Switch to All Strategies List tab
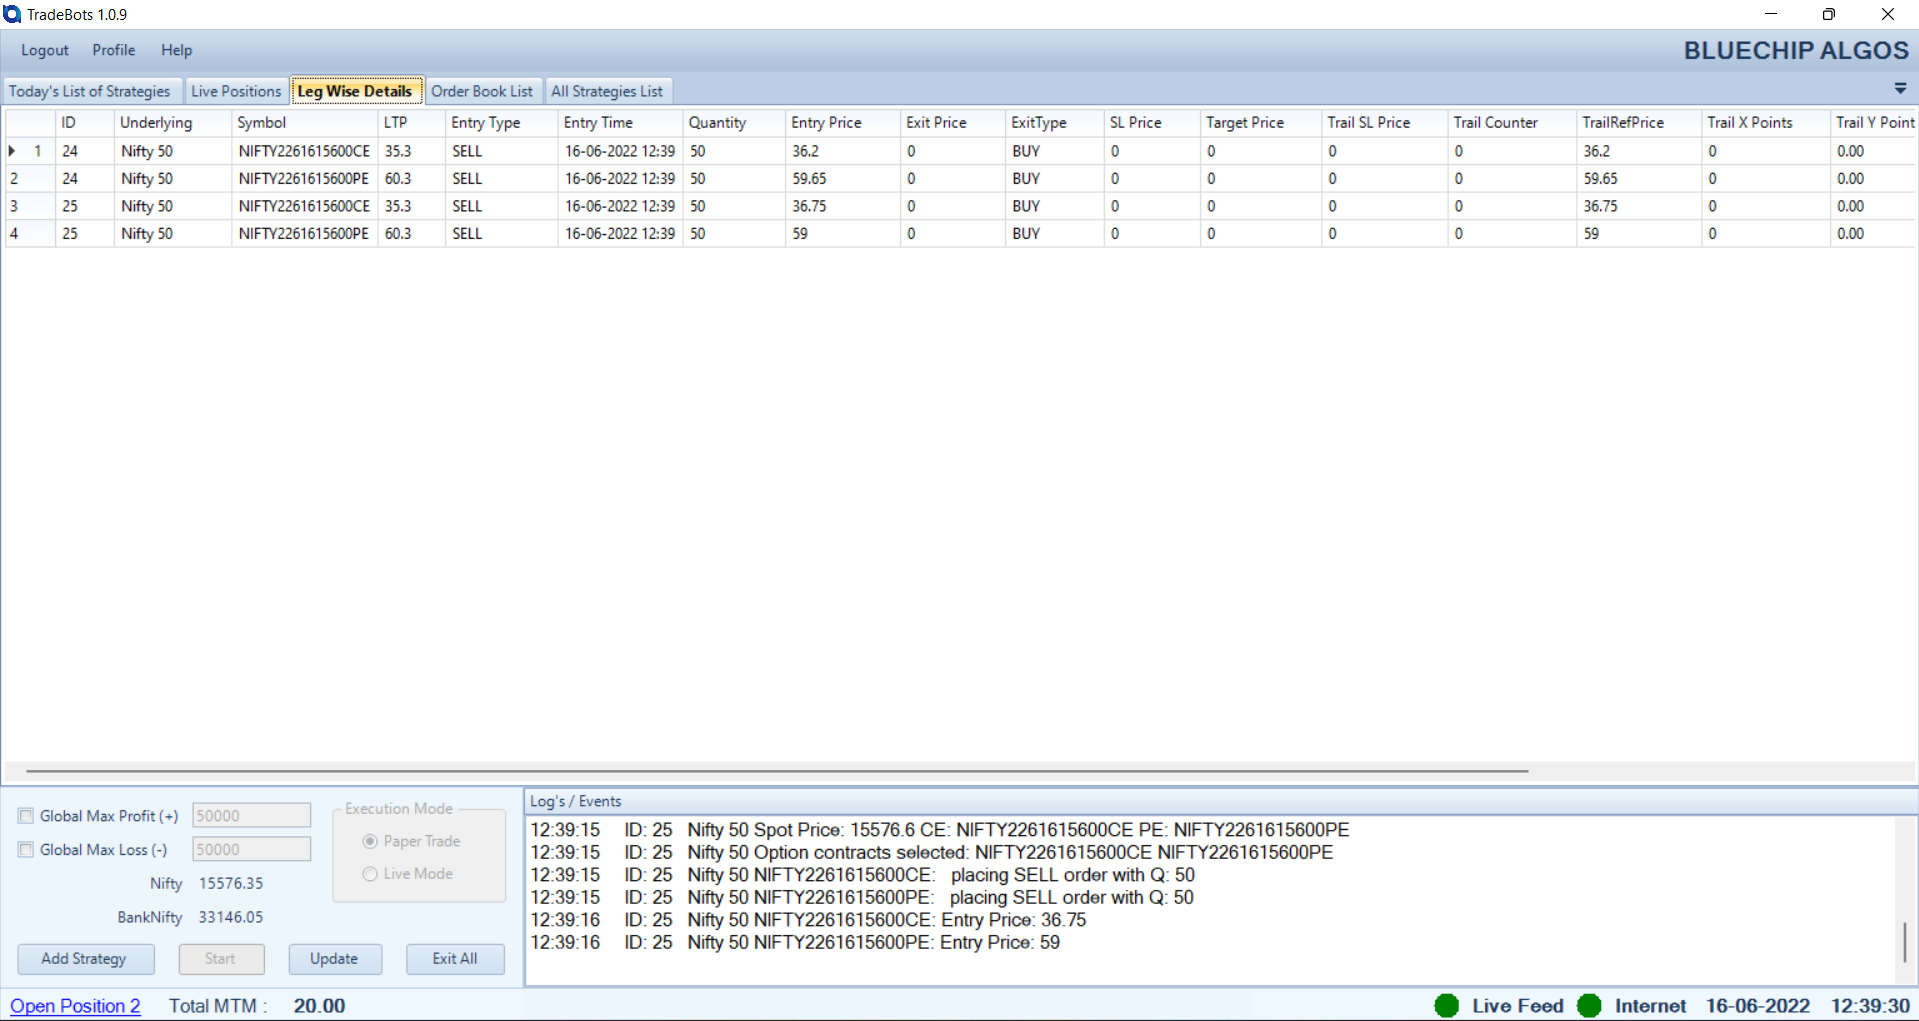 [x=607, y=91]
